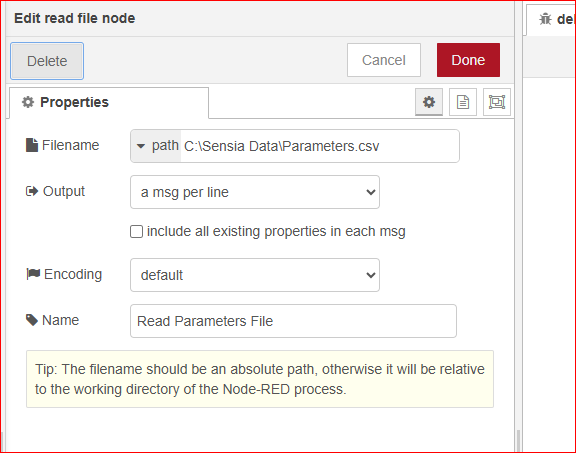Open the Output mode dropdown
Image resolution: width=576 pixels, height=453 pixels.
point(255,192)
